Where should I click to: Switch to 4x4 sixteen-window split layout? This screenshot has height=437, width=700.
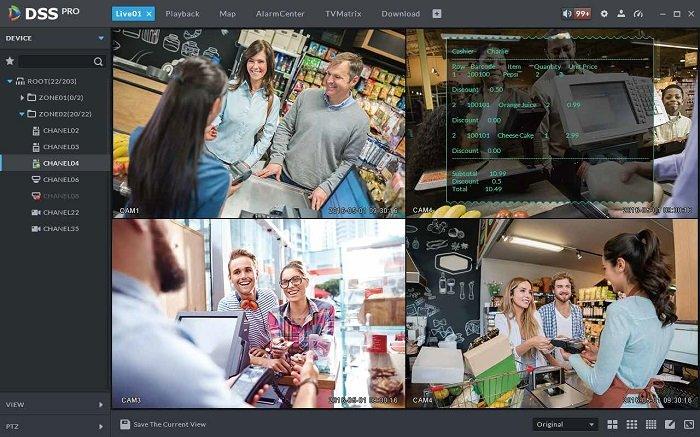click(x=650, y=425)
